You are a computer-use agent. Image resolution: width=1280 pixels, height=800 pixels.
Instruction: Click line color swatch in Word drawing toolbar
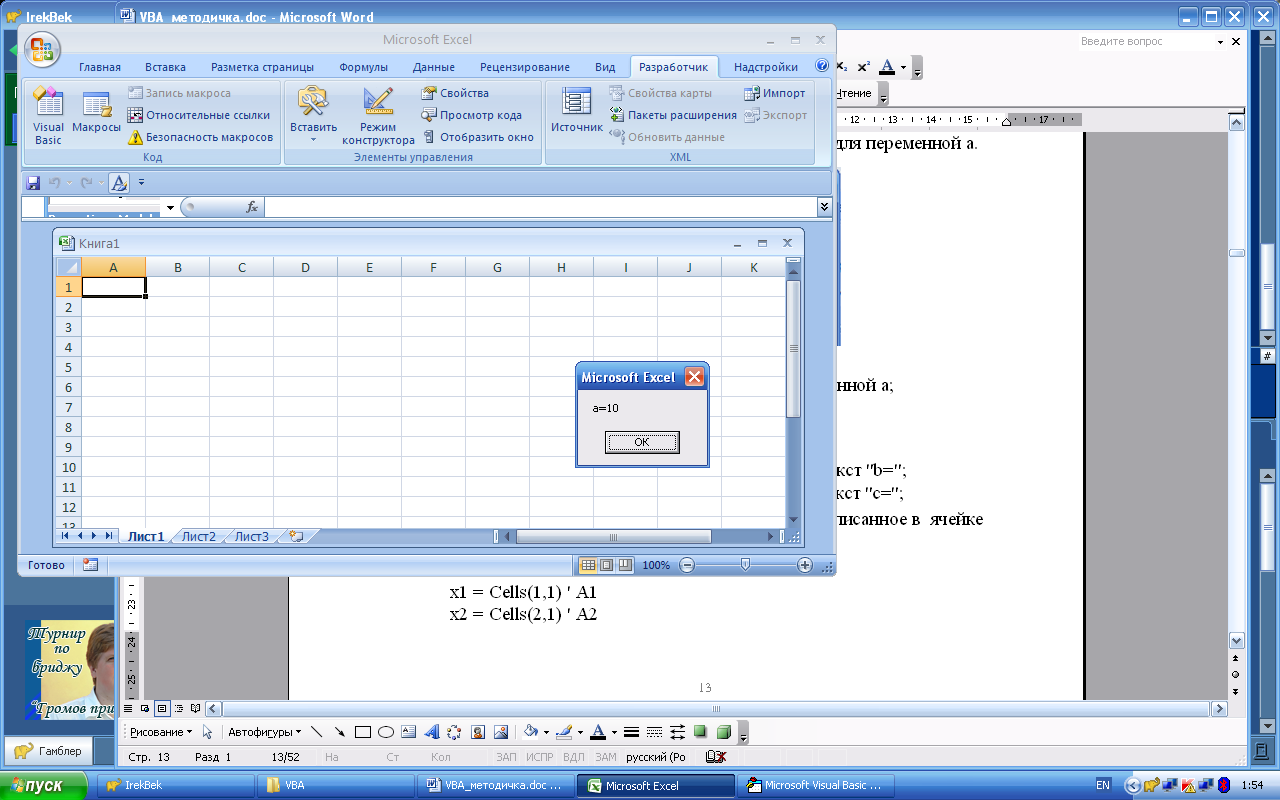click(563, 732)
